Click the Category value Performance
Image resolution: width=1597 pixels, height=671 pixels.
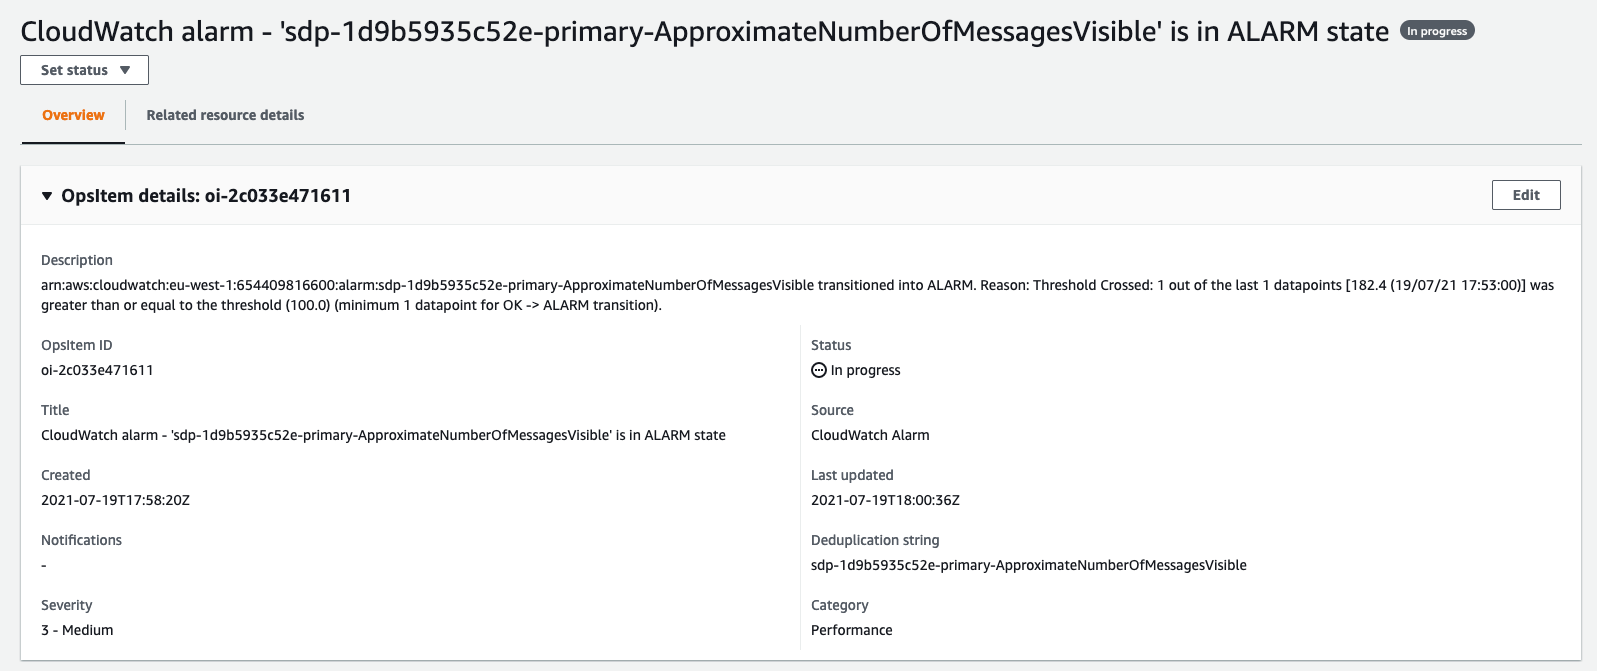coord(852,630)
